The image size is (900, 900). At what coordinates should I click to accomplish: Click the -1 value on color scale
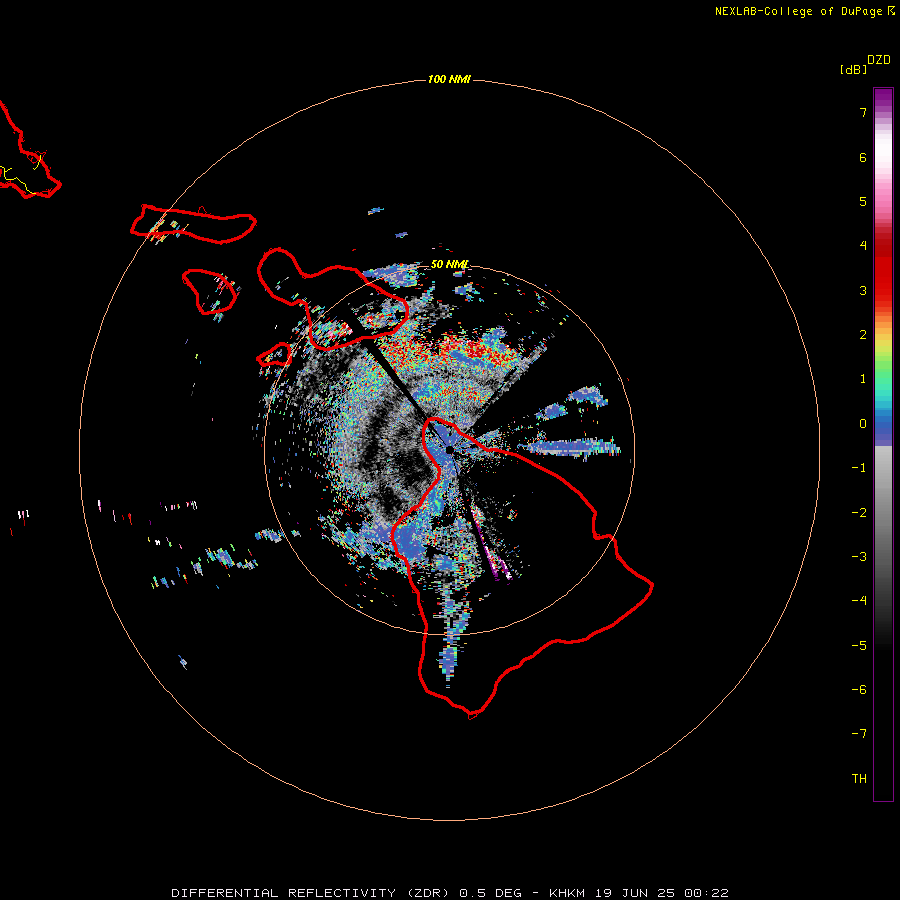click(x=859, y=468)
